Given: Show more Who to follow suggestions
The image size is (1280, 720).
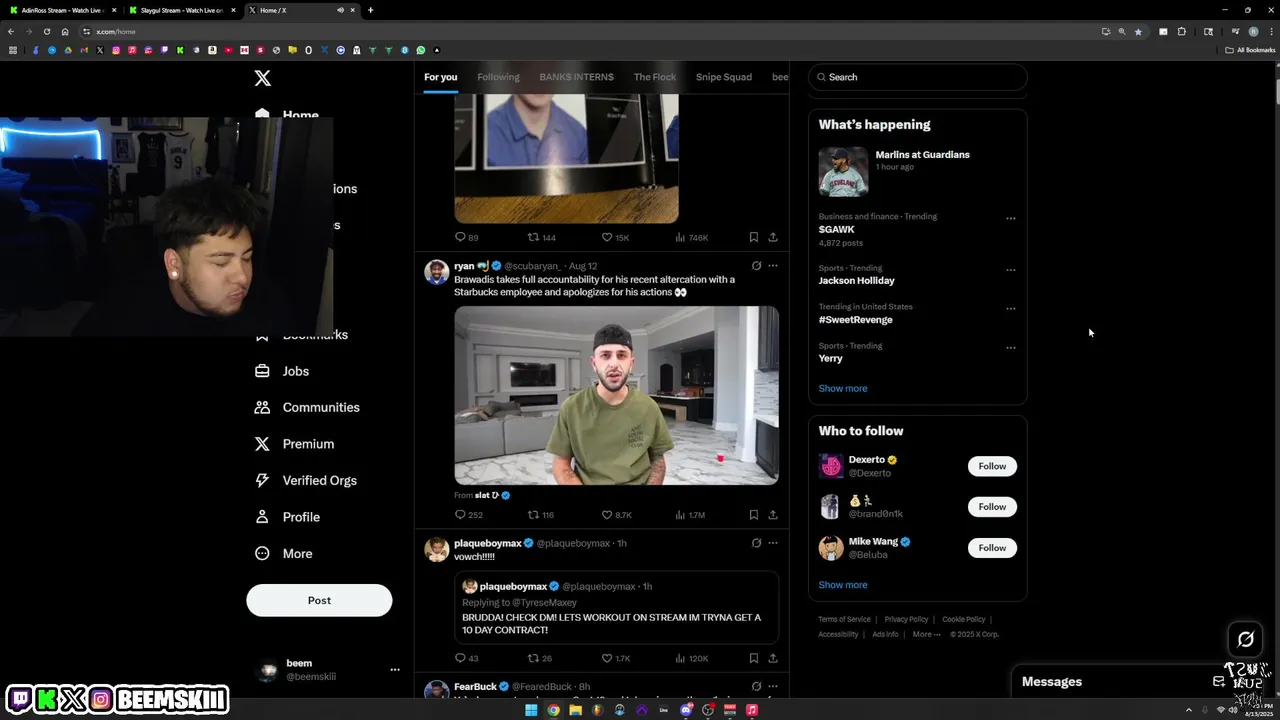Looking at the screenshot, I should pos(843,585).
